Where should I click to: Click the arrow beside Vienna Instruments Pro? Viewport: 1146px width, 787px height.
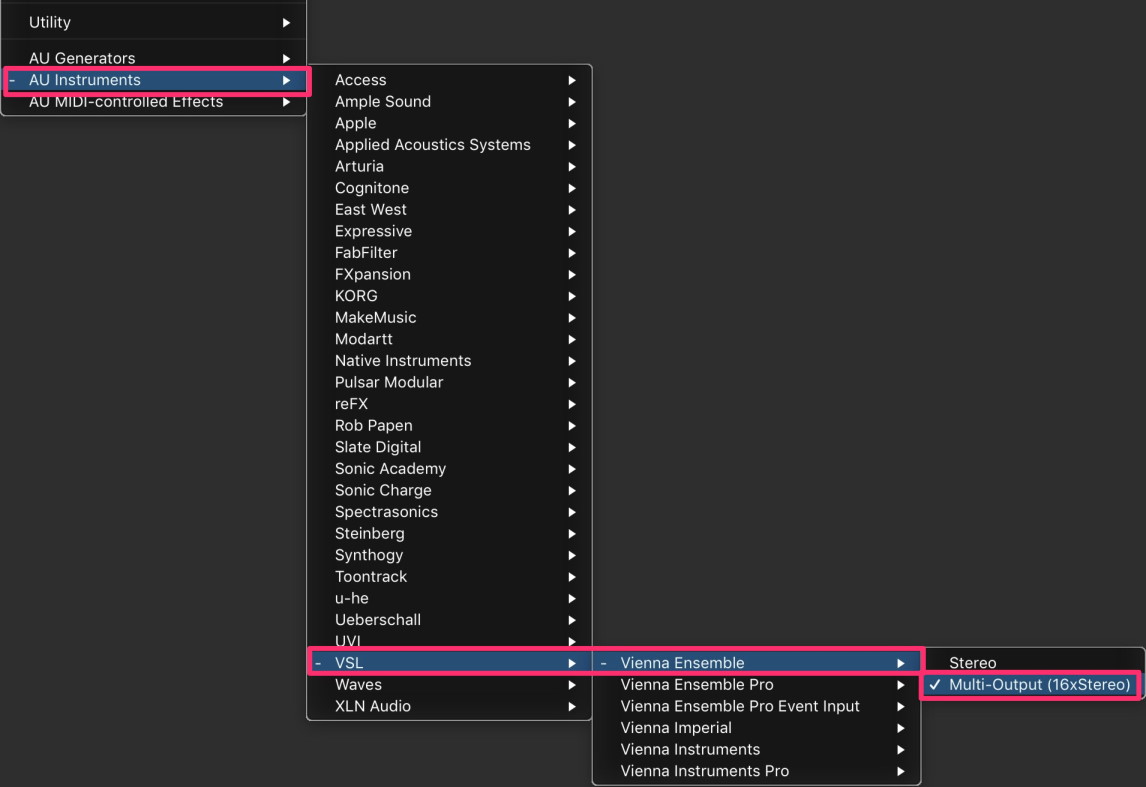tap(901, 772)
